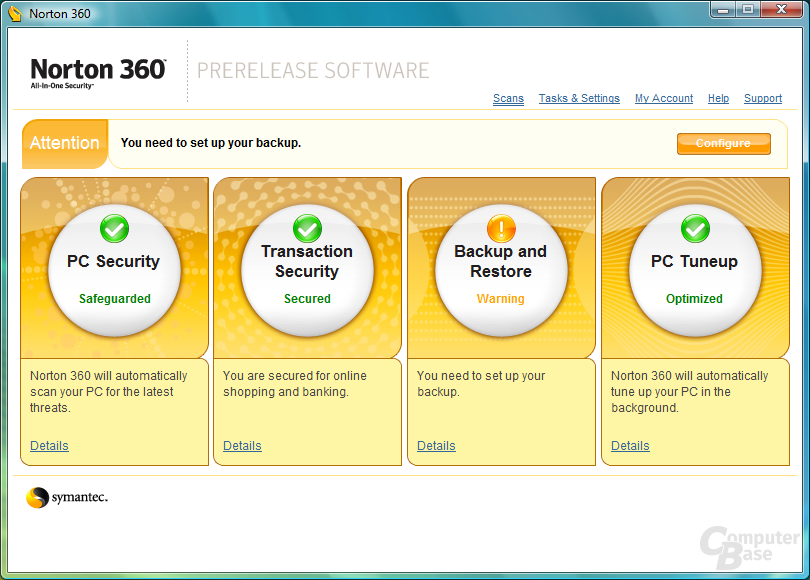Click the green checkmark icon above PC Security

[114, 228]
